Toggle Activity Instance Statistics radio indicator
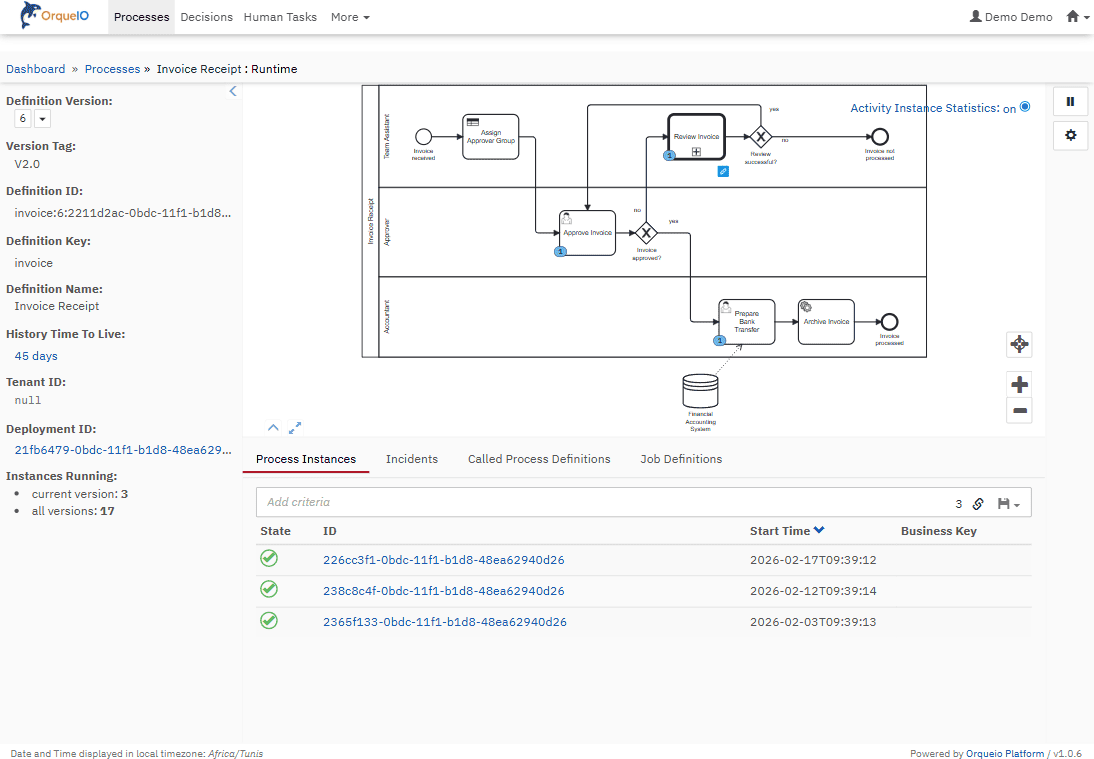 pos(1025,107)
